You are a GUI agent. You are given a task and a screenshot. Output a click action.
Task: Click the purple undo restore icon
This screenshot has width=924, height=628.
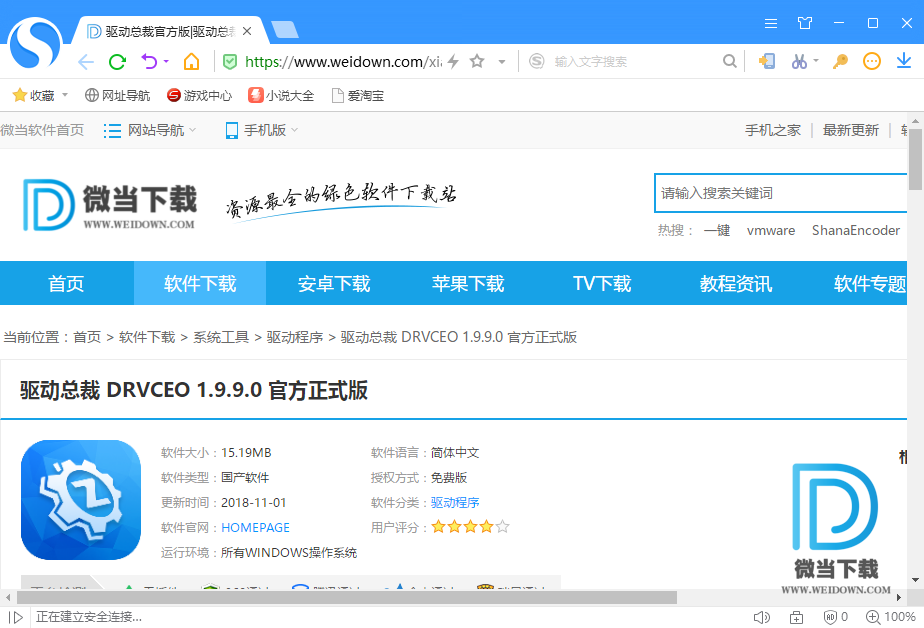pos(149,61)
